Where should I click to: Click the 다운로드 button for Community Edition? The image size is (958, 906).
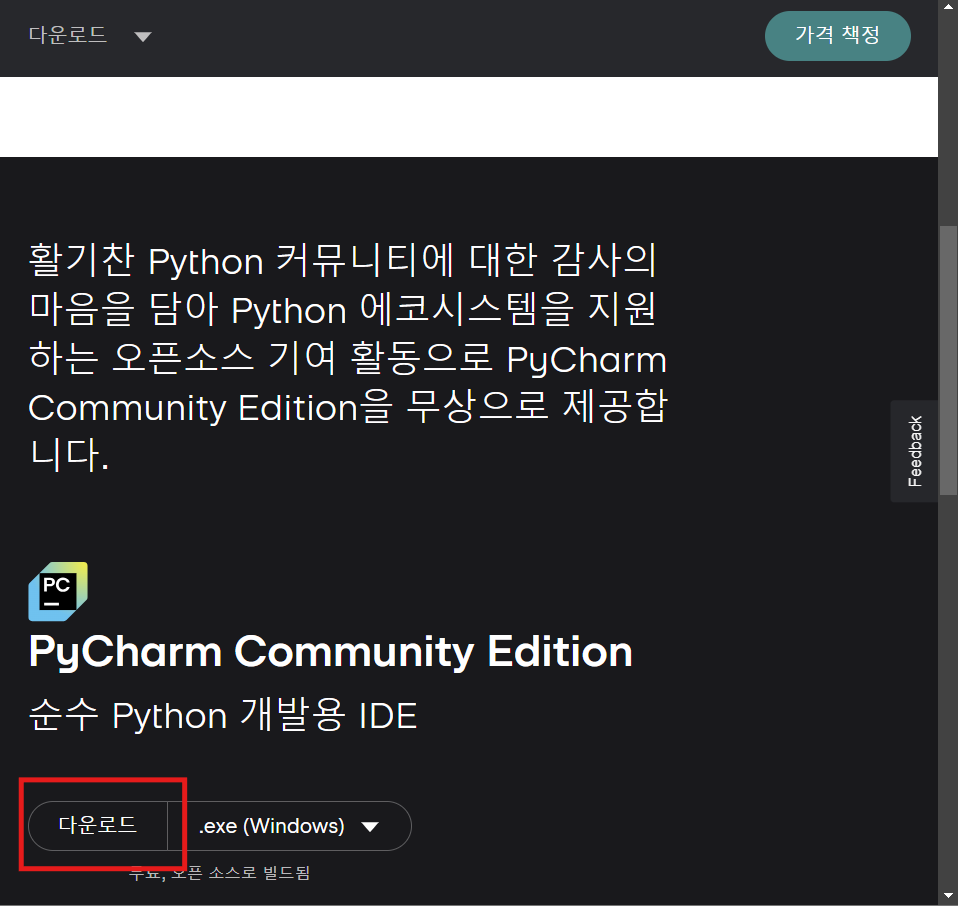(x=98, y=825)
